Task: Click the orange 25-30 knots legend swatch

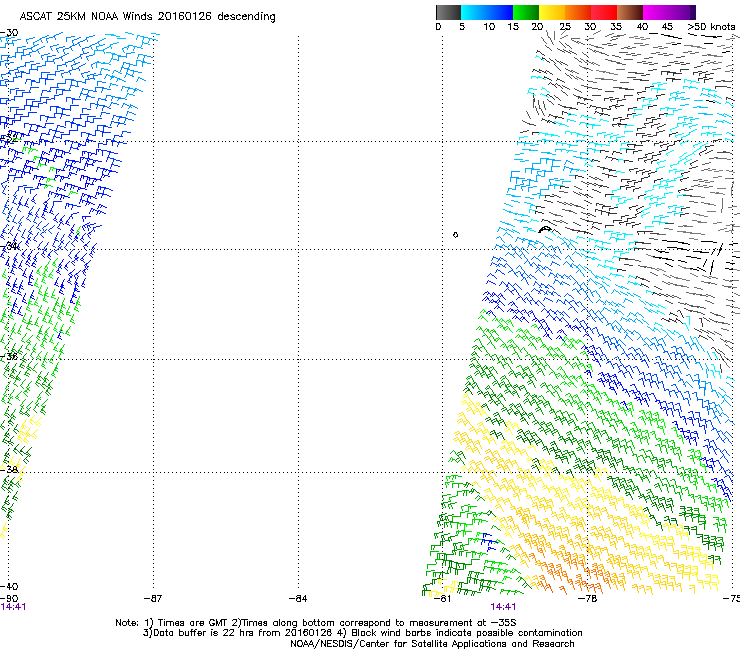Action: [x=578, y=12]
